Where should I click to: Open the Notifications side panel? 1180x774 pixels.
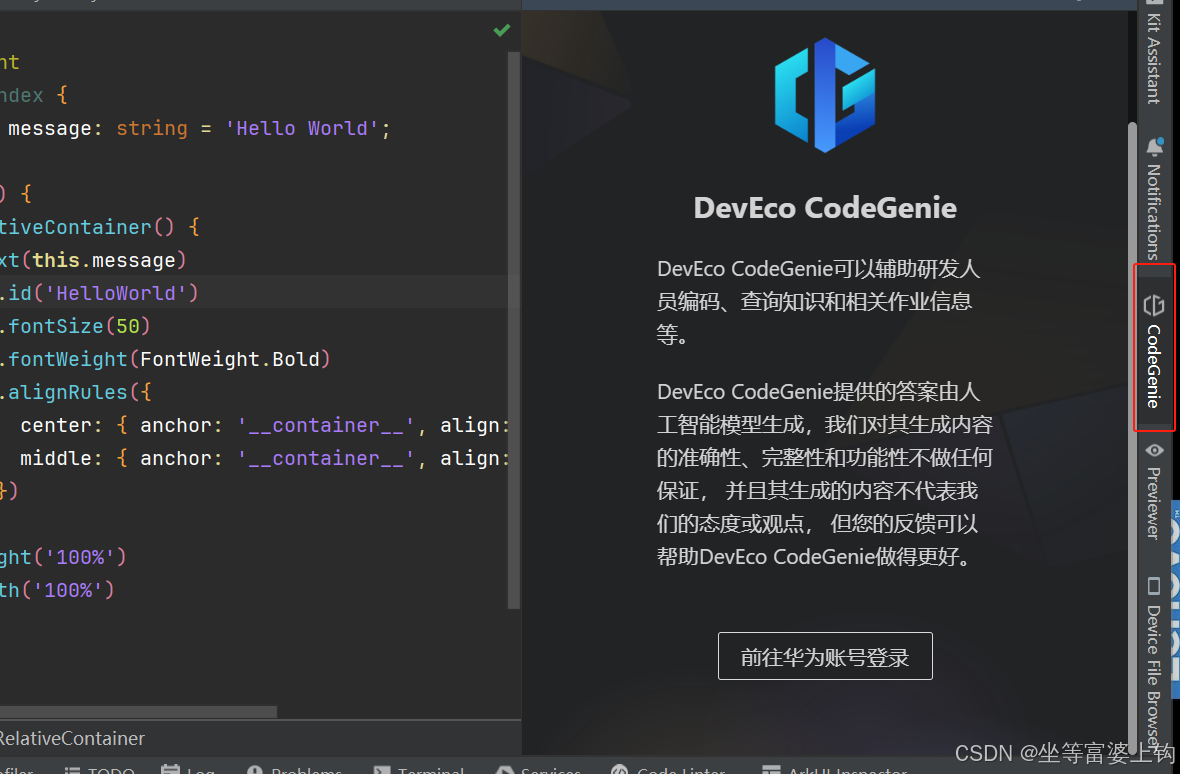(1154, 199)
